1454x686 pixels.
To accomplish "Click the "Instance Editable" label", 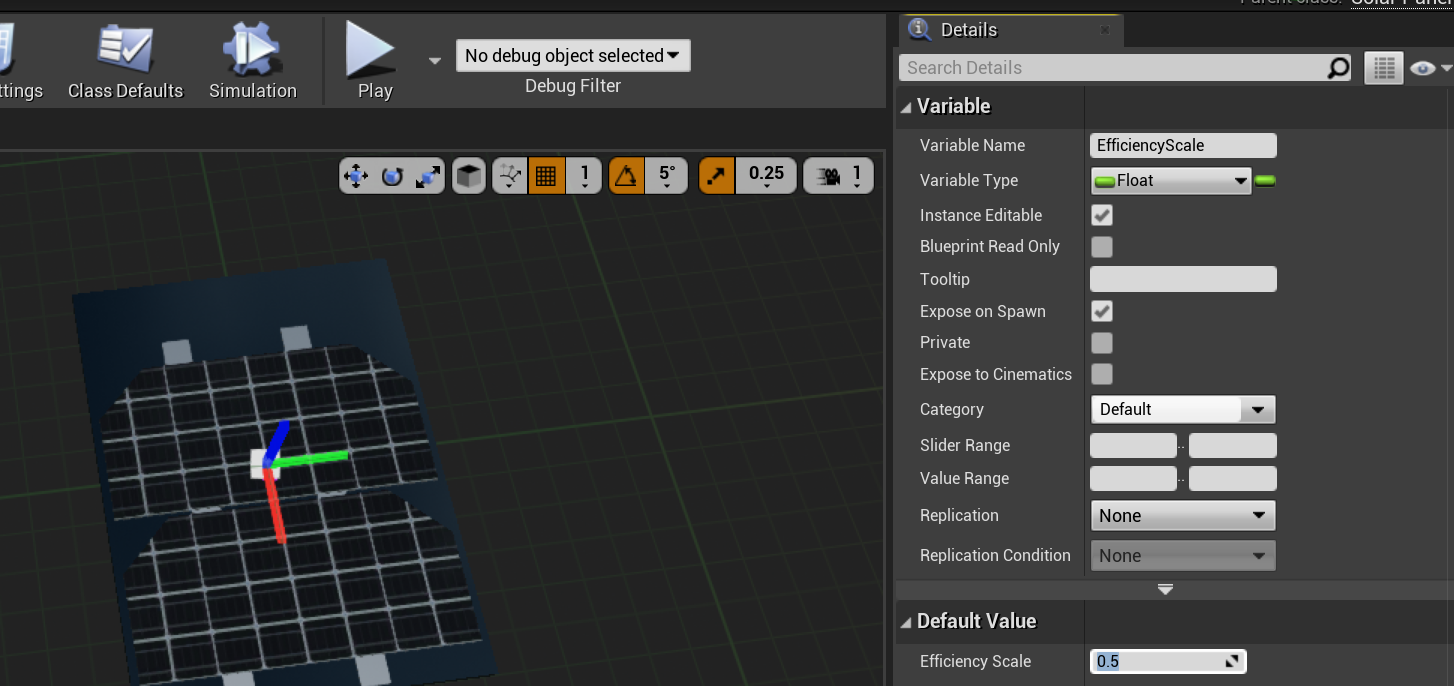I will [981, 215].
